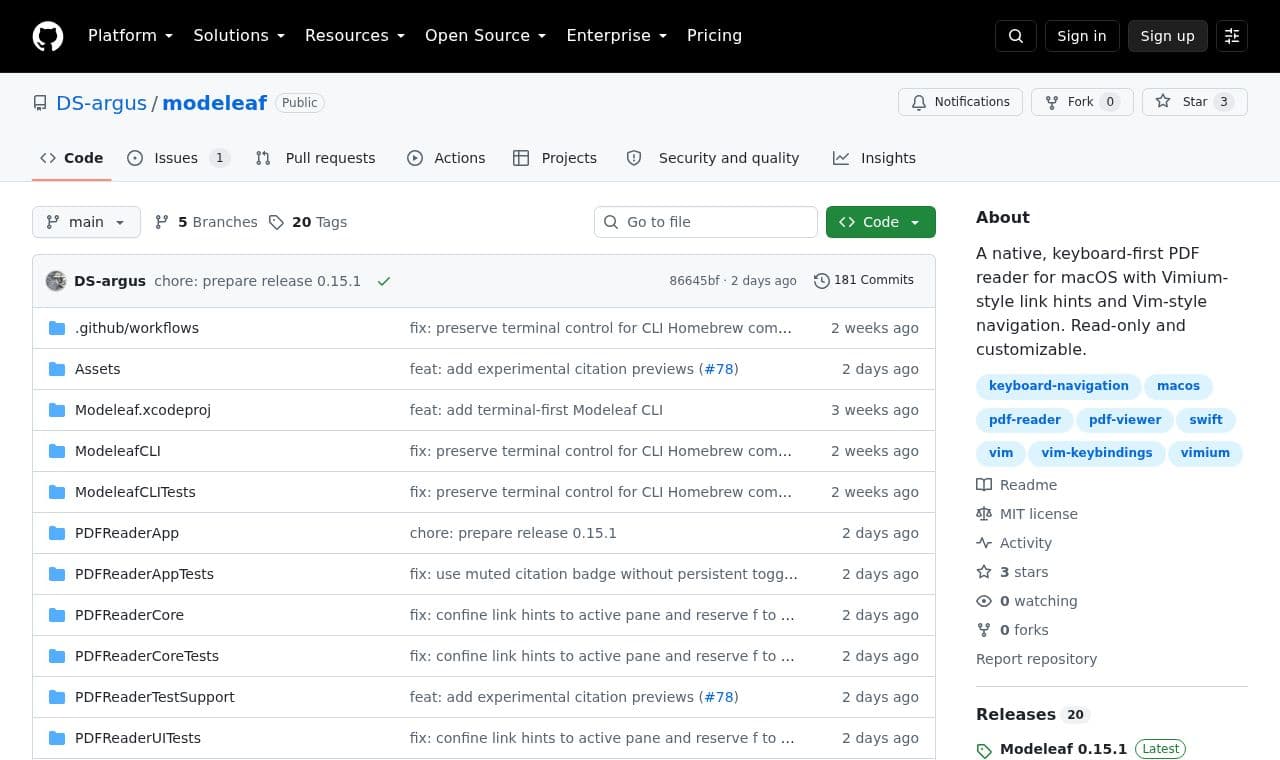Expand the Solutions menu
The width and height of the screenshot is (1280, 760).
coord(239,36)
